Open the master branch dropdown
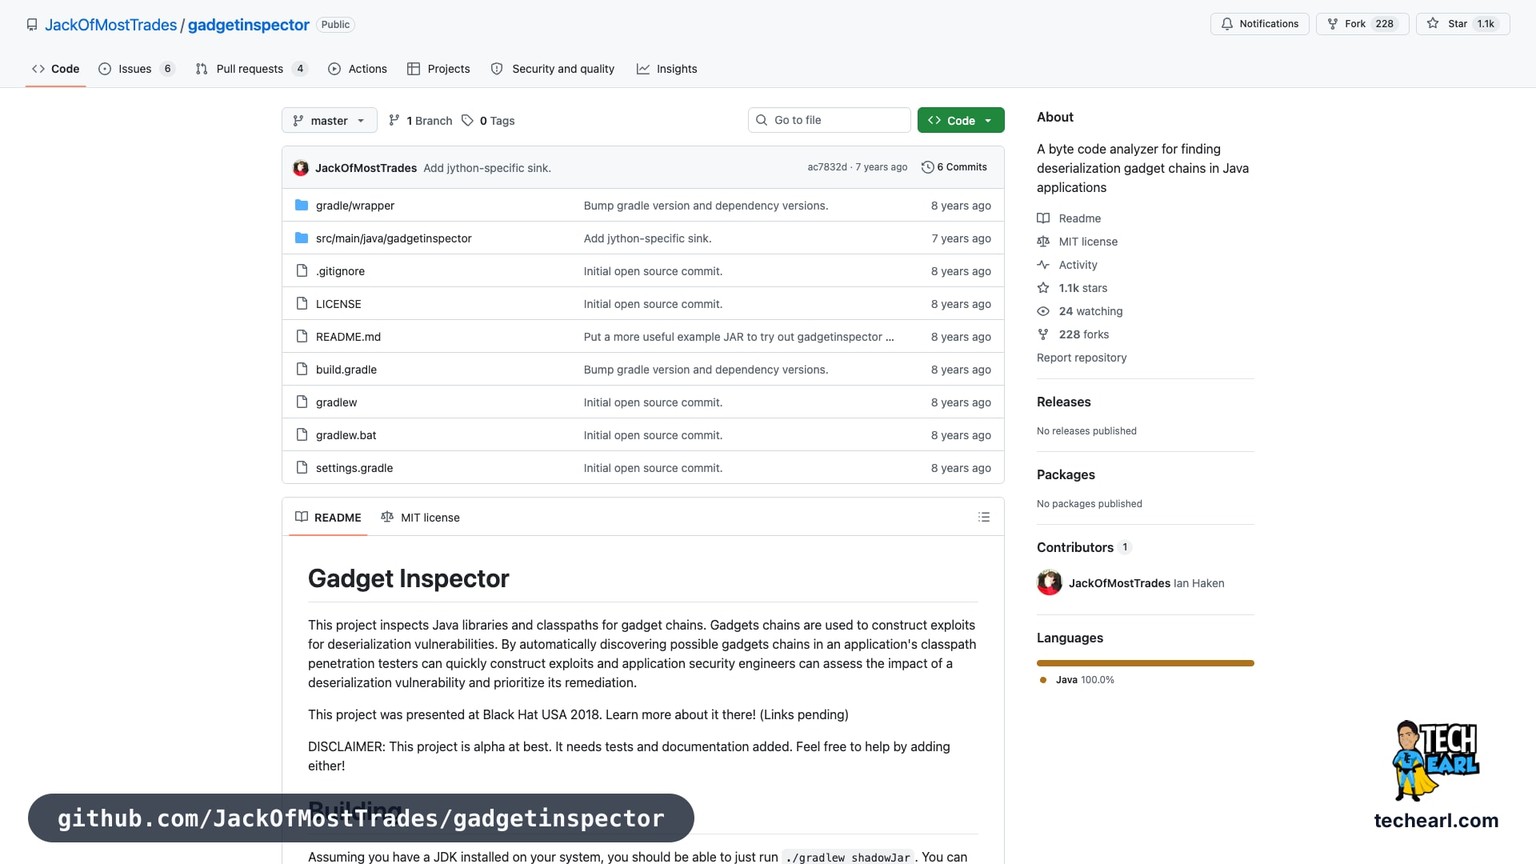 coord(329,120)
